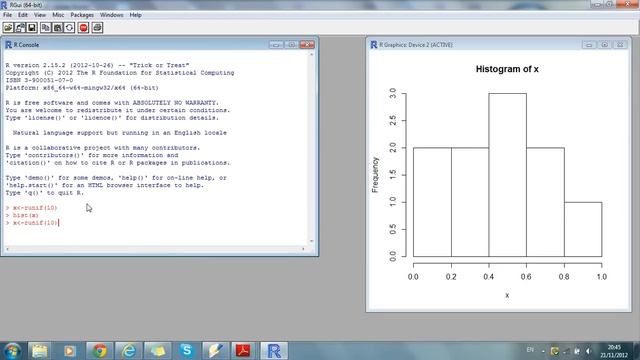The image size is (640, 360).
Task: Stop current computation with red icon
Action: click(84, 28)
